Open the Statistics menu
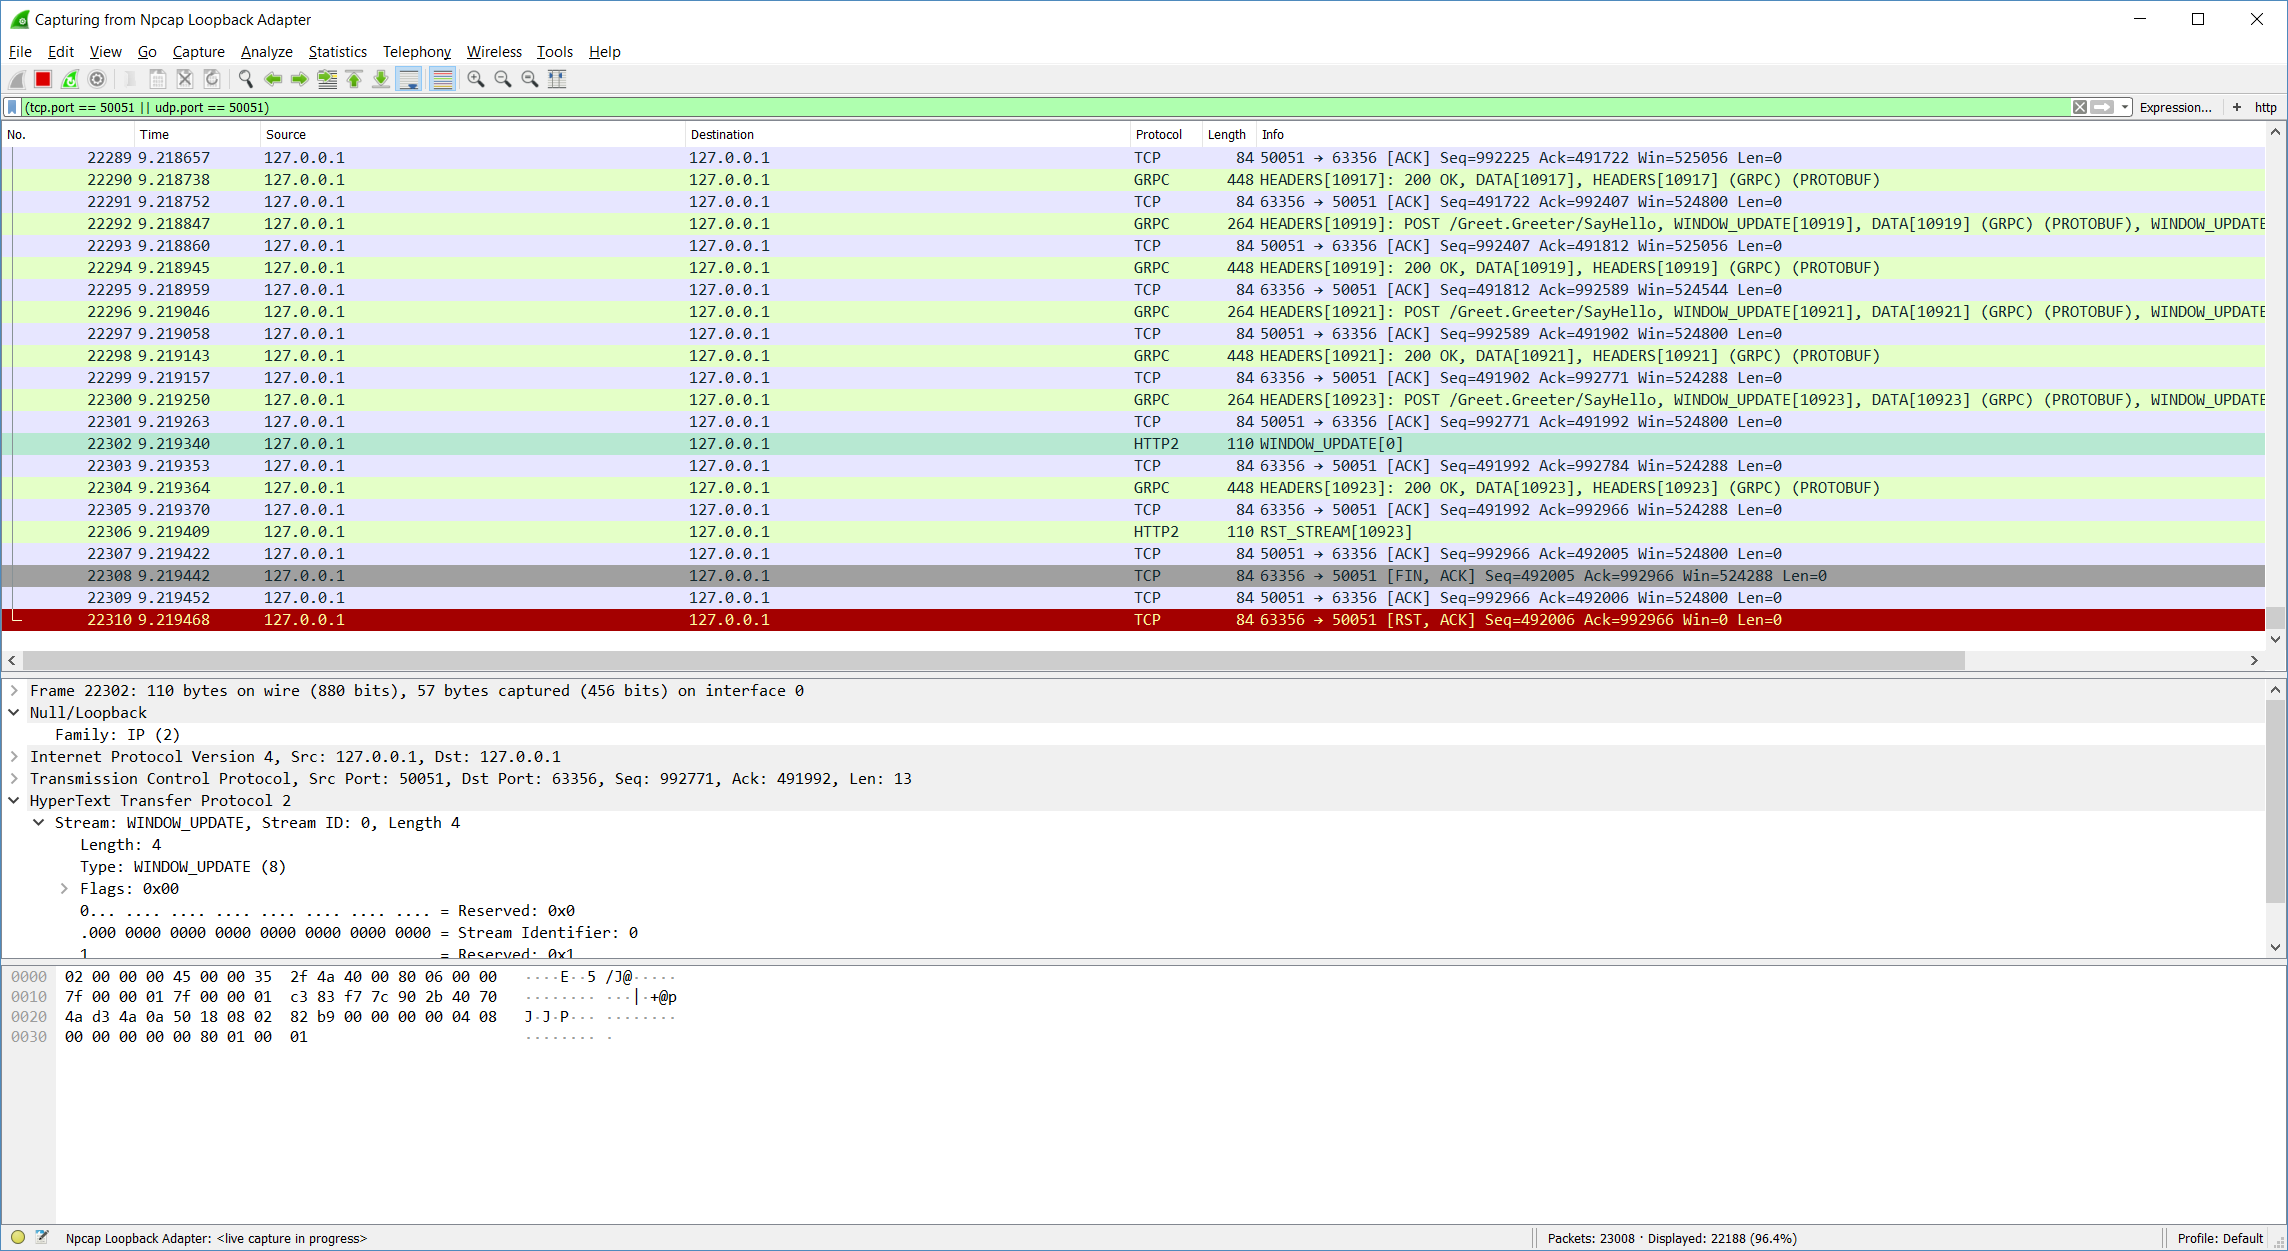Screen dimensions: 2288x1251 (337, 51)
